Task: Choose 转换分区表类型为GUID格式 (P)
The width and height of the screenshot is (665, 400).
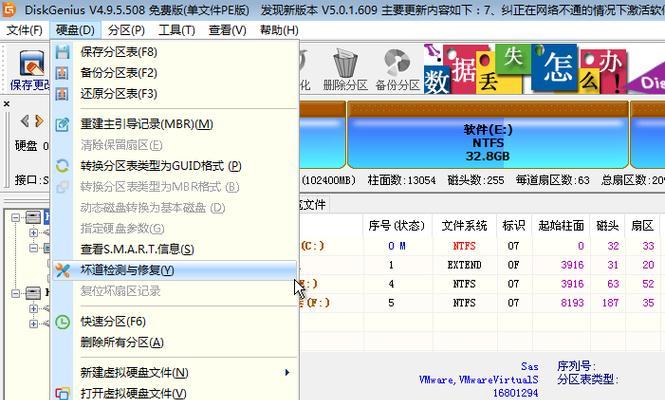Action: click(x=175, y=166)
